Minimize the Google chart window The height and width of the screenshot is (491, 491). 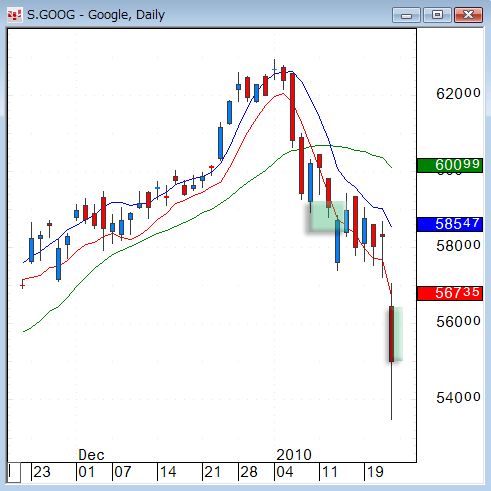coord(406,15)
